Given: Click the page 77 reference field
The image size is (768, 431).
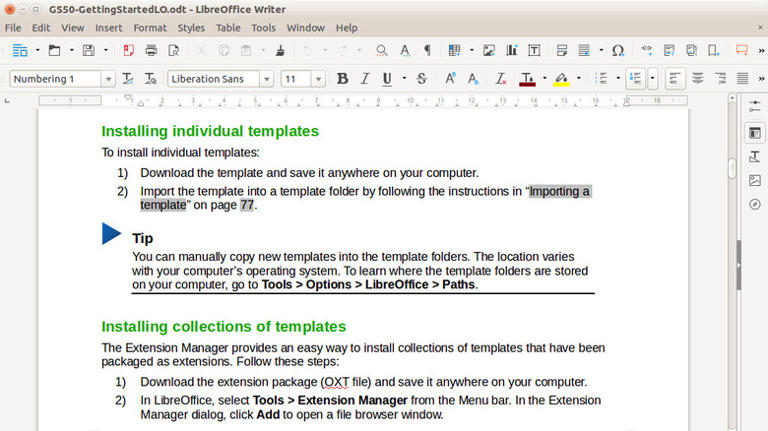Looking at the screenshot, I should 247,205.
